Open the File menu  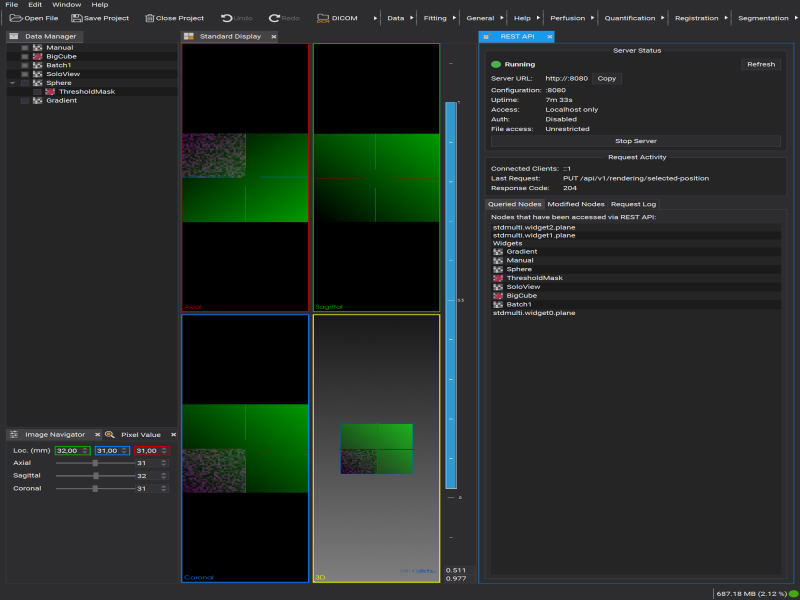click(11, 5)
